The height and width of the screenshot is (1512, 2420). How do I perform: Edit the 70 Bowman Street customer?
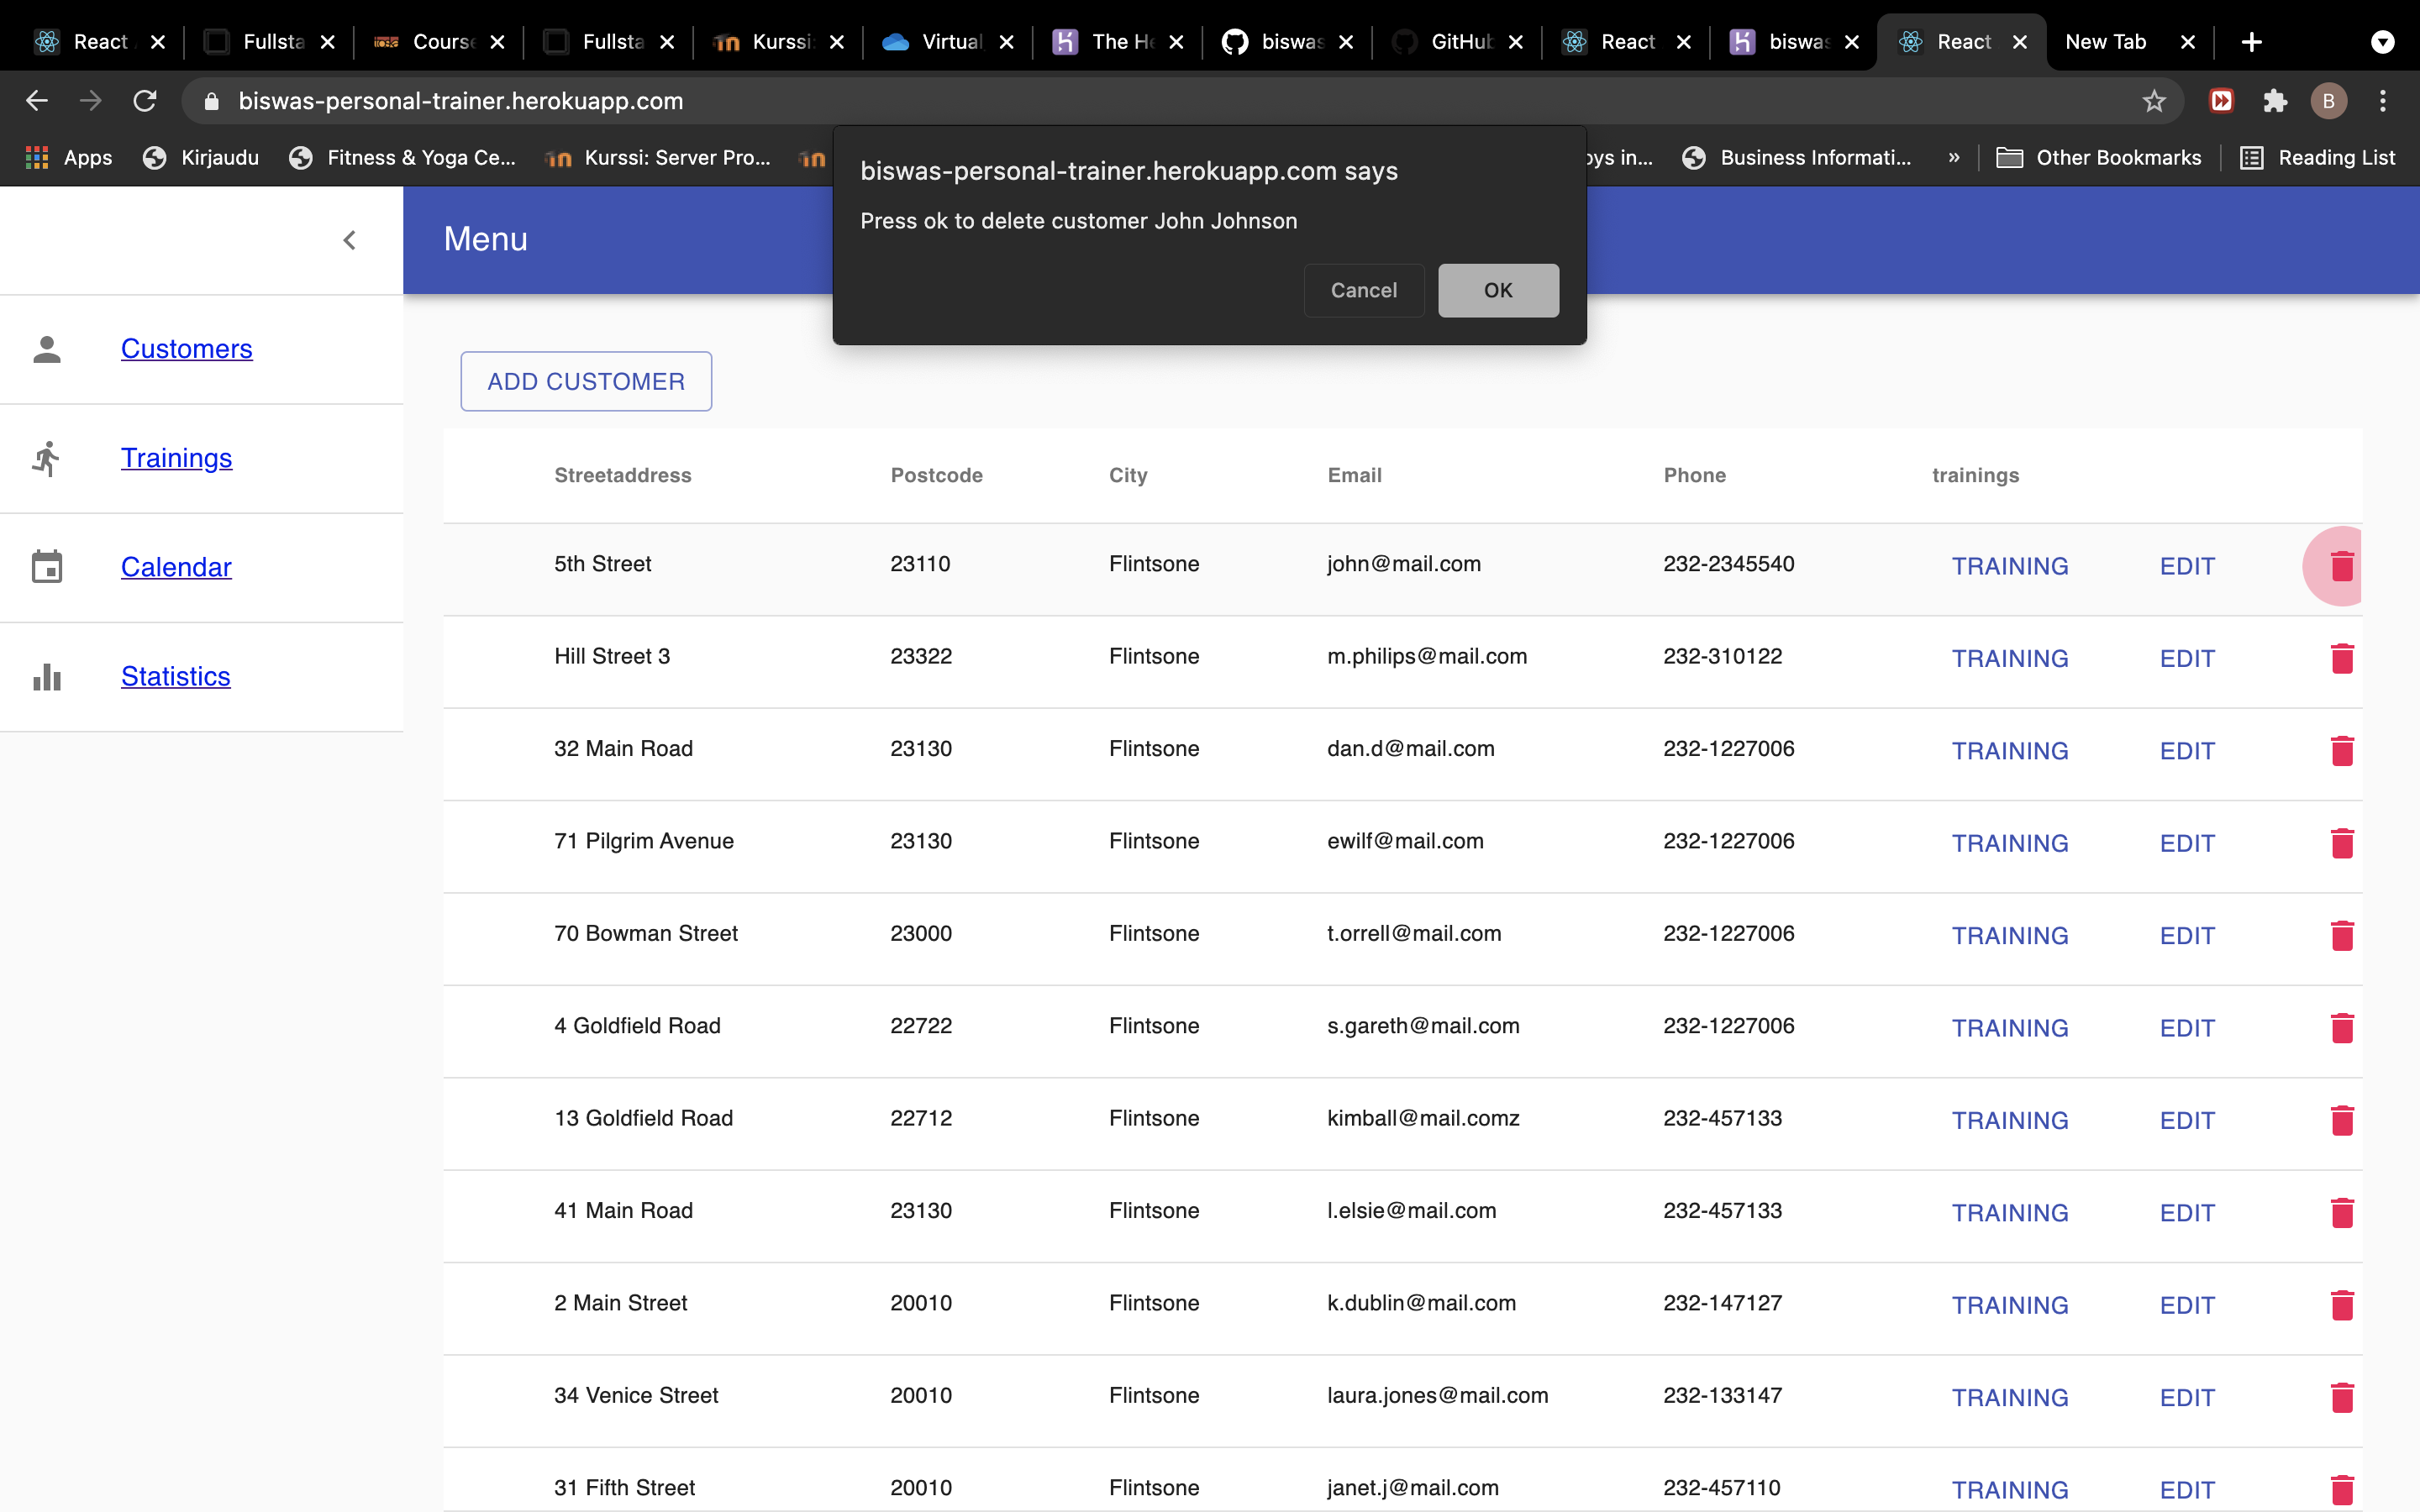click(2187, 936)
